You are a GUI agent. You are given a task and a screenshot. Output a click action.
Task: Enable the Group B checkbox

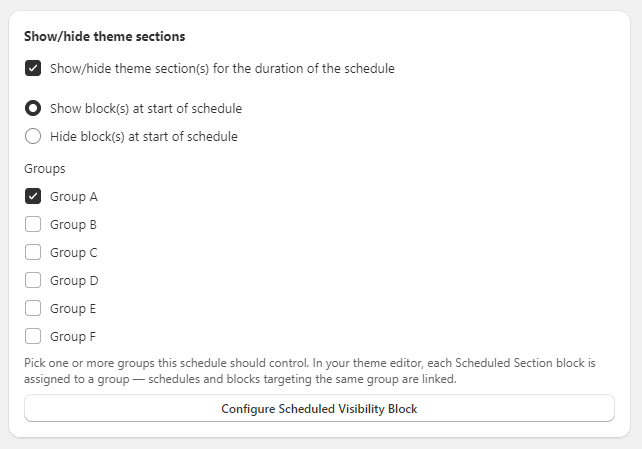pyautogui.click(x=33, y=224)
